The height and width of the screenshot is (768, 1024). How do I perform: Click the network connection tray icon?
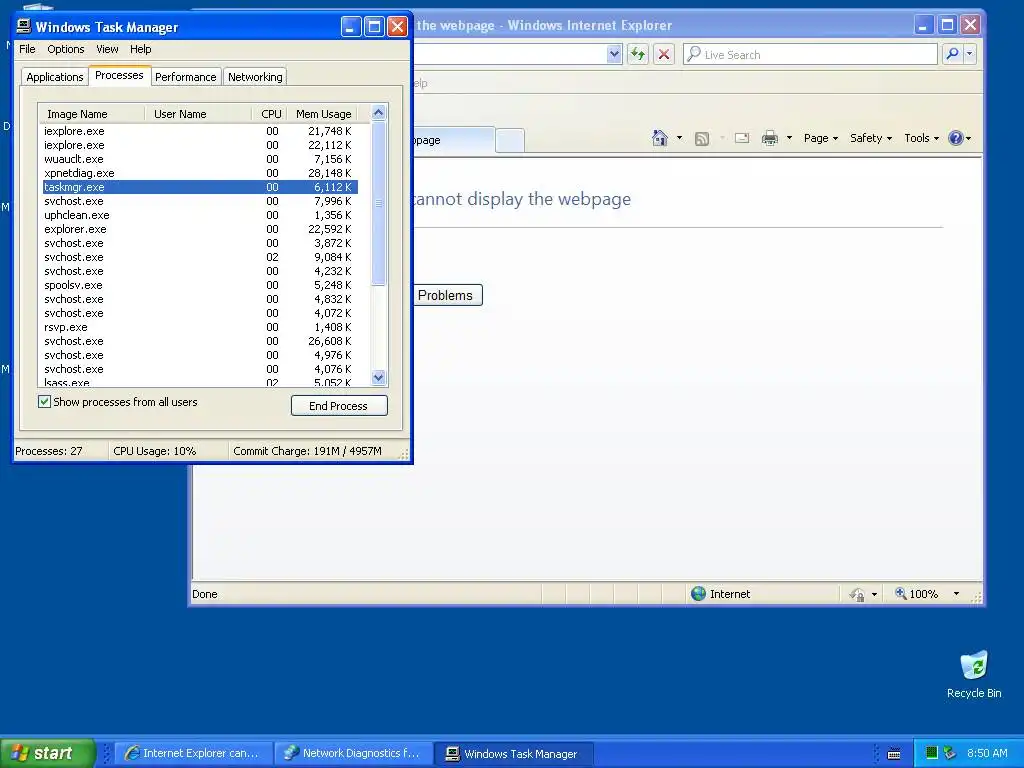(950, 753)
